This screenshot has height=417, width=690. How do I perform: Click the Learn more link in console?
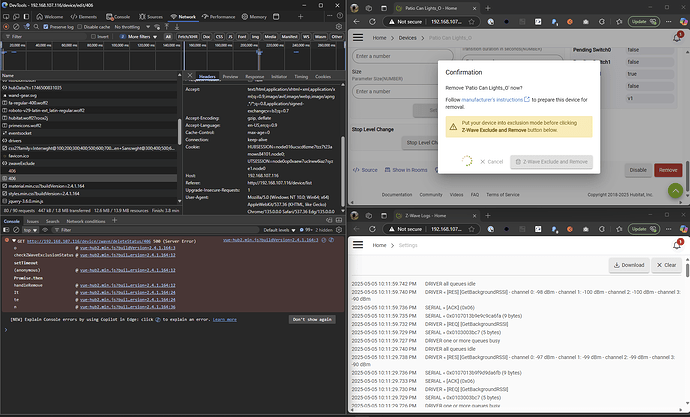pyautogui.click(x=224, y=319)
